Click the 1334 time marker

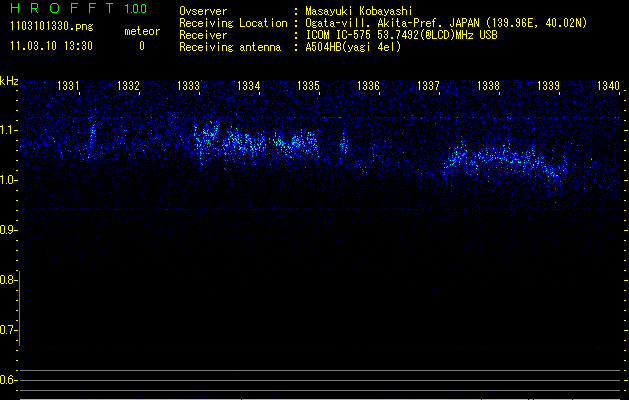249,86
